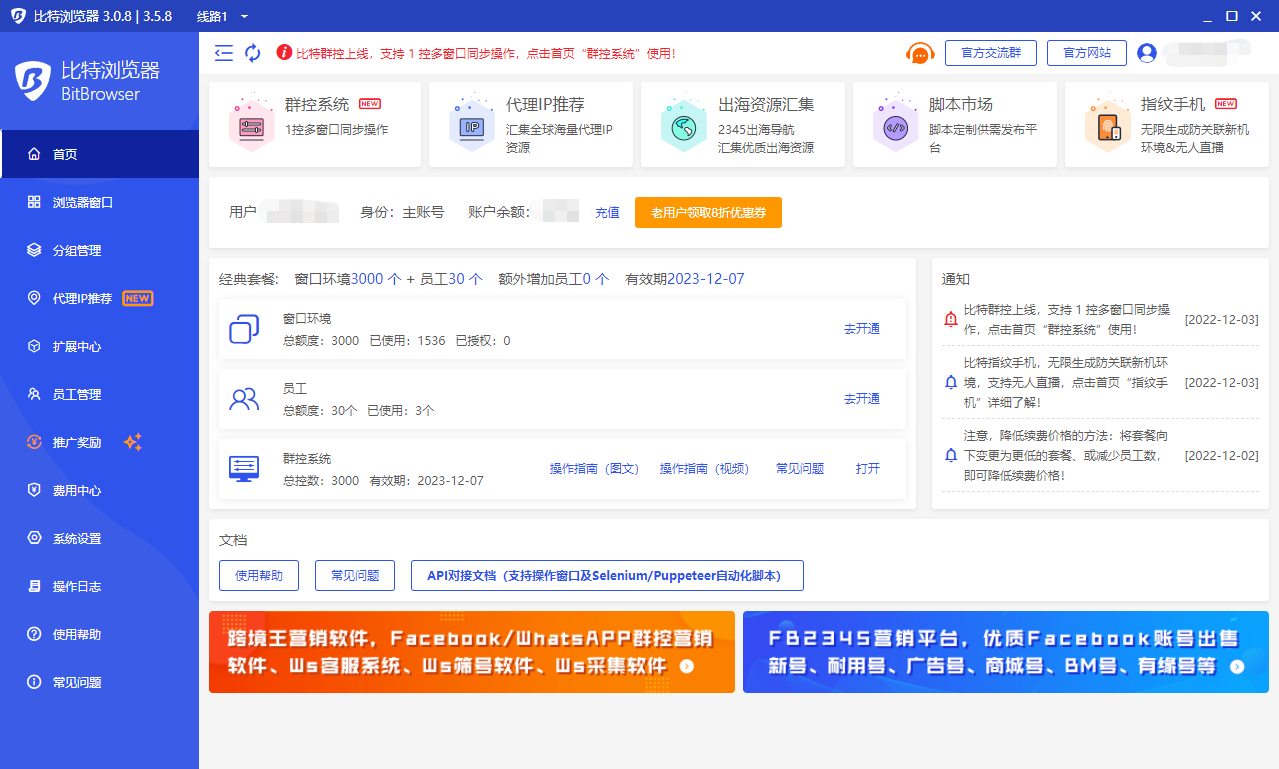Open 常见问题 in sidebar
Viewport: 1279px width, 769px height.
99,682
